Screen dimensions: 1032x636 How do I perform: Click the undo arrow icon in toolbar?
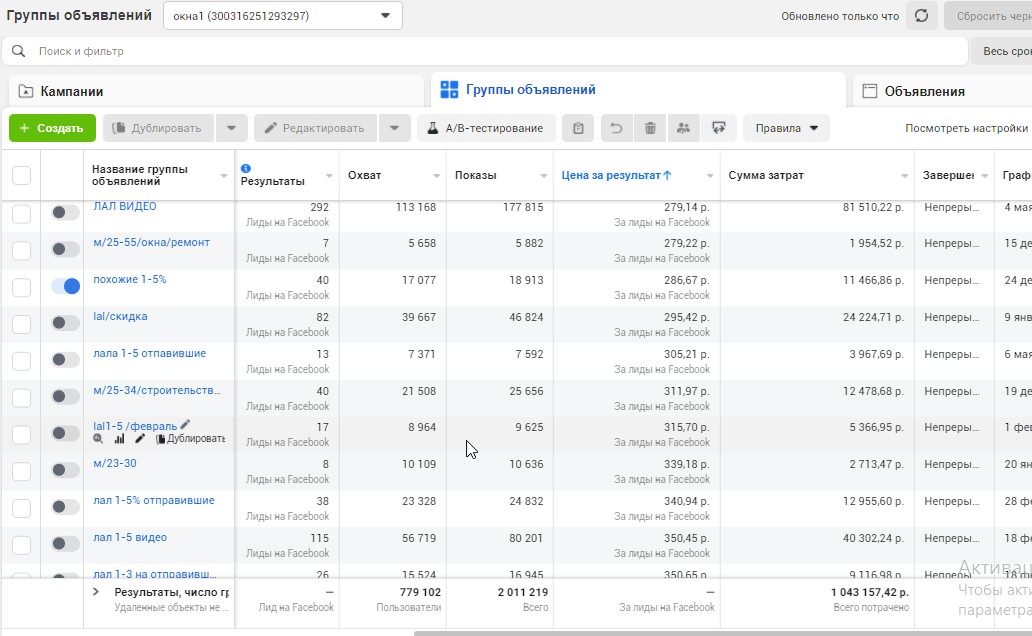pyautogui.click(x=616, y=128)
